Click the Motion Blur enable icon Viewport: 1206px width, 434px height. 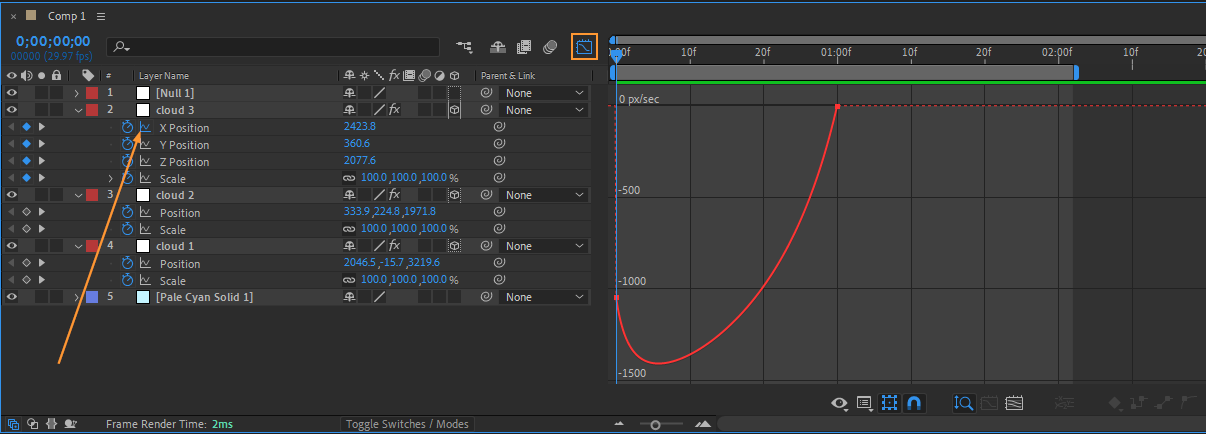pos(549,47)
